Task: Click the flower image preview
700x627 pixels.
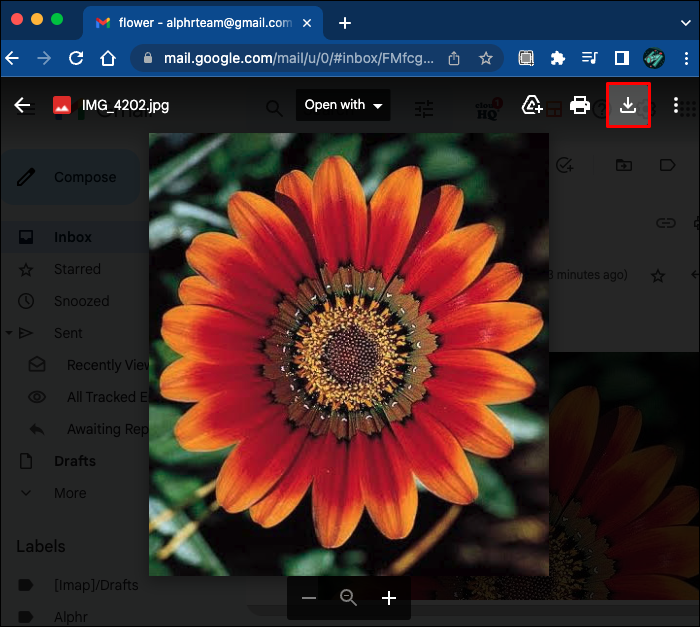Action: click(x=349, y=355)
